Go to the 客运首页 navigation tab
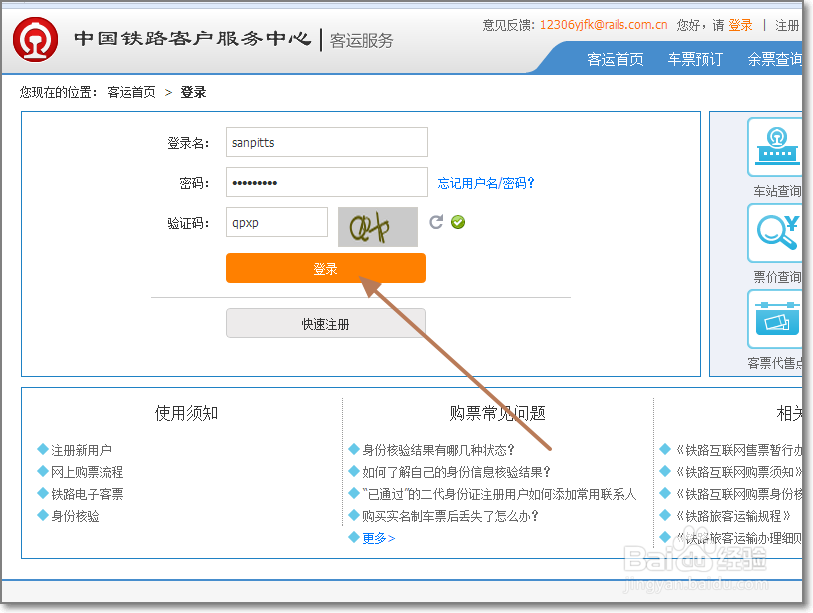The image size is (813, 613). [615, 59]
